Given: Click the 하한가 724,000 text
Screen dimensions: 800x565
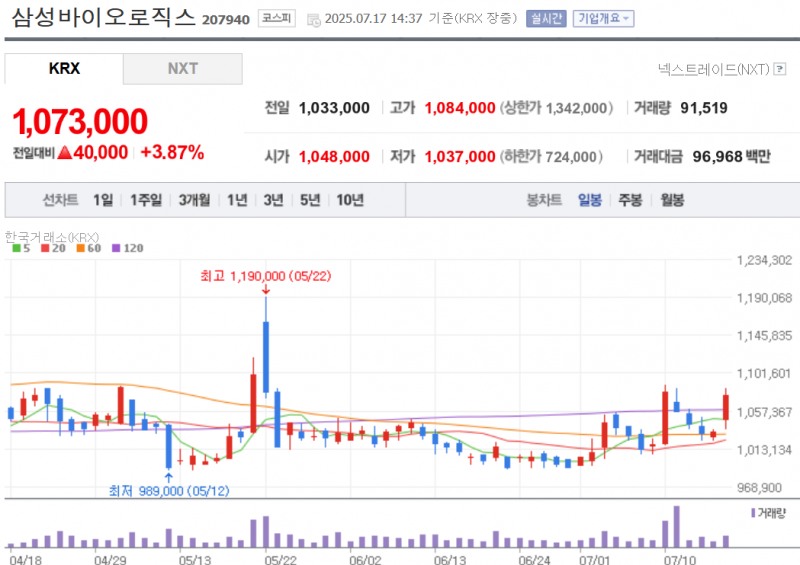Looking at the screenshot, I should click(x=551, y=157).
